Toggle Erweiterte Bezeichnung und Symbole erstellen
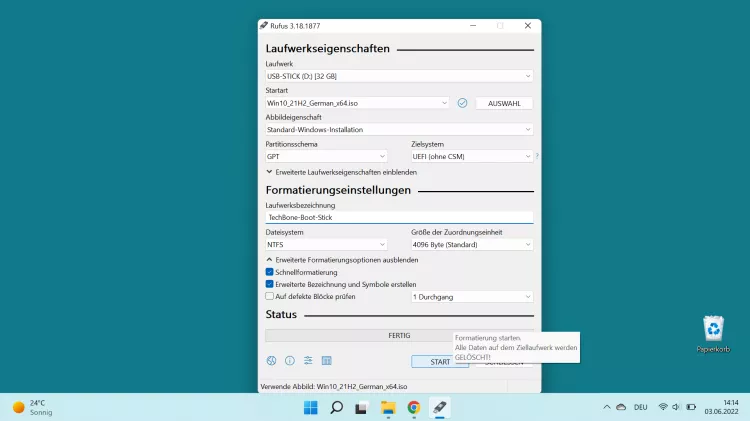Viewport: 750px width, 421px height. coord(270,284)
